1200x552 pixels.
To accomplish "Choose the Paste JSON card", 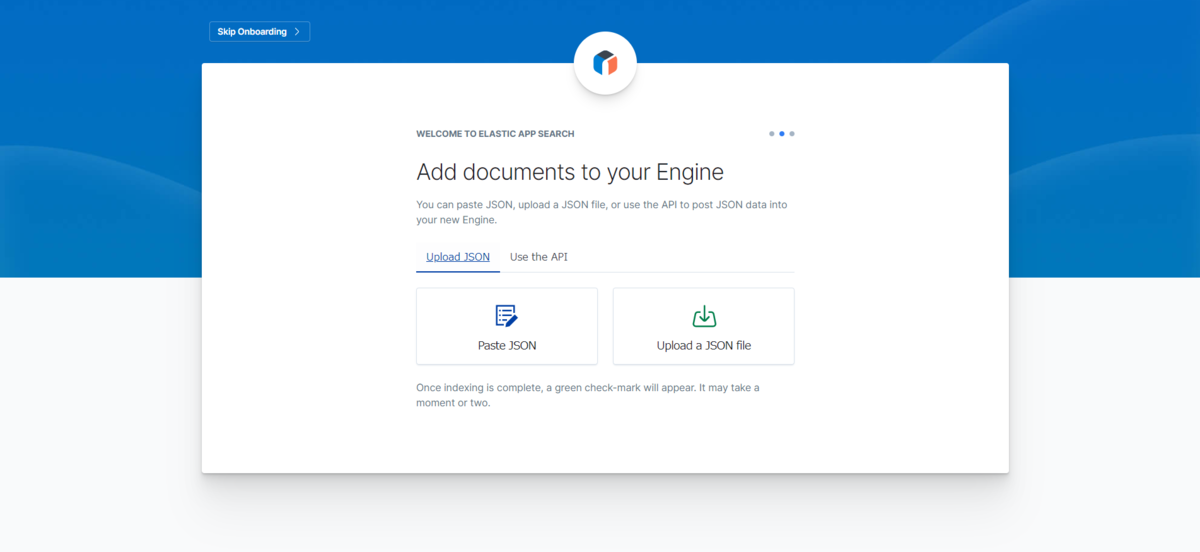I will point(507,326).
